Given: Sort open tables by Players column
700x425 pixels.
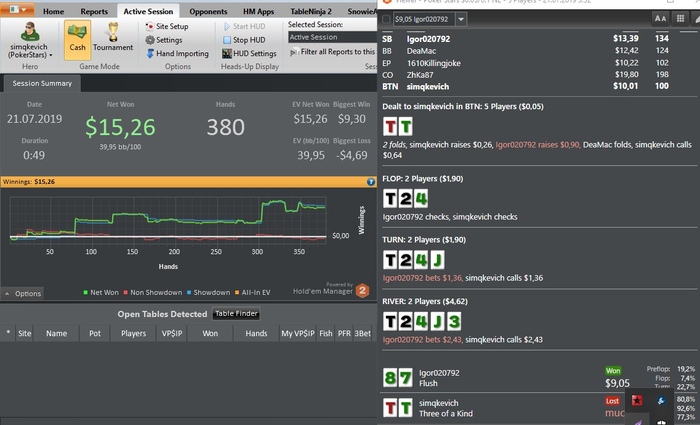Looking at the screenshot, I should point(133,333).
